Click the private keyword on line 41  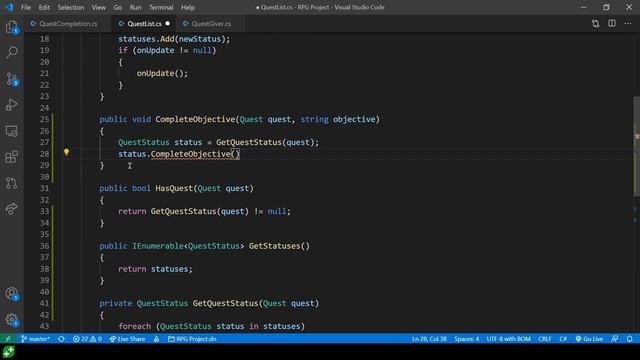116,303
